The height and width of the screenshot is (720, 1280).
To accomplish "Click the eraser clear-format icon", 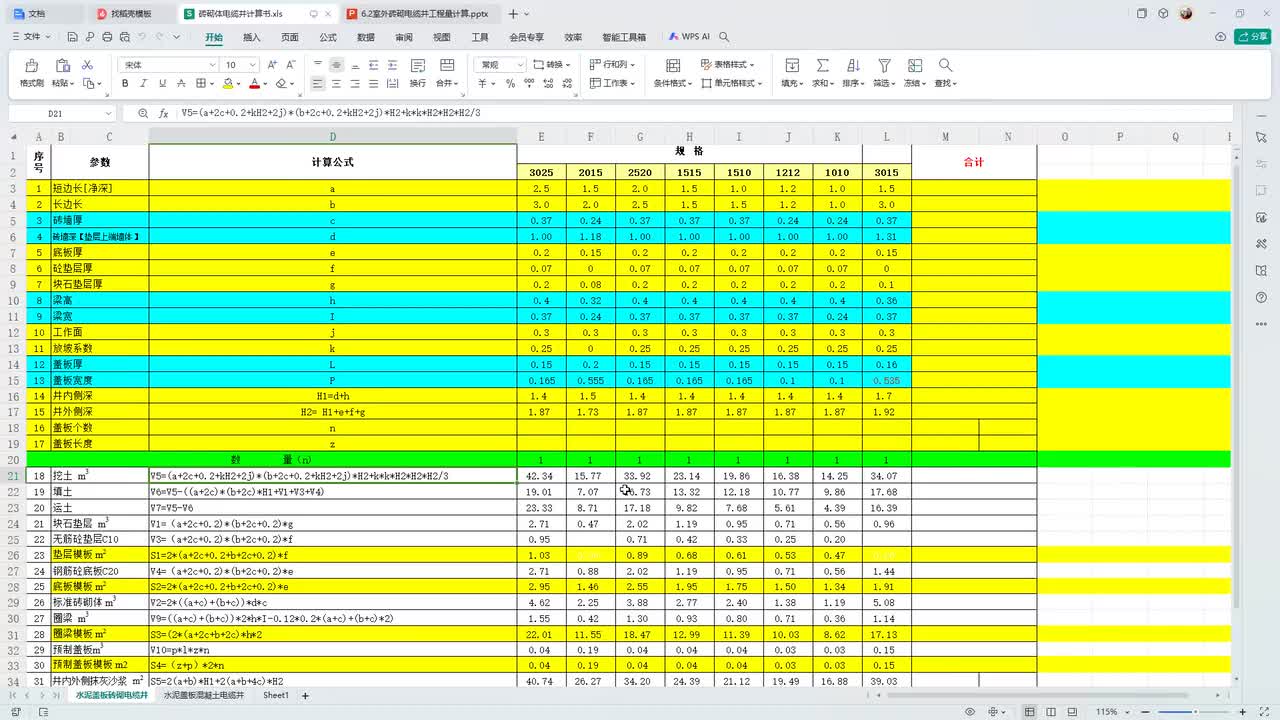I will [281, 84].
